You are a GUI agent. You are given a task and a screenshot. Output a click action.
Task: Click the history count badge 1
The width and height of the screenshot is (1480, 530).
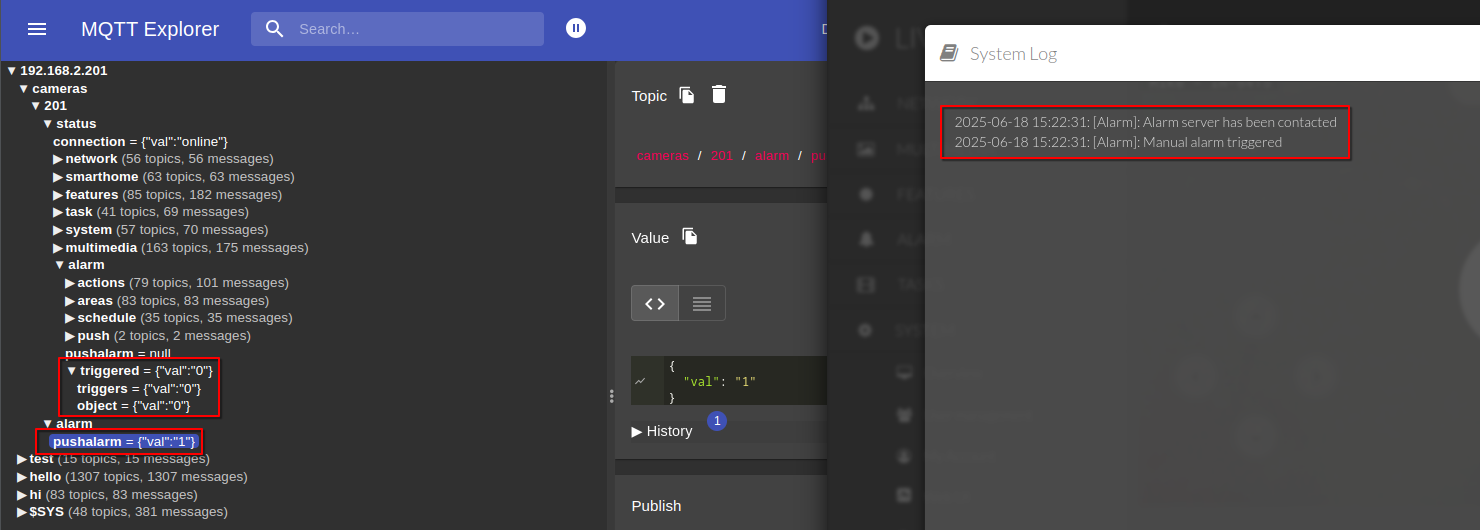tap(716, 421)
